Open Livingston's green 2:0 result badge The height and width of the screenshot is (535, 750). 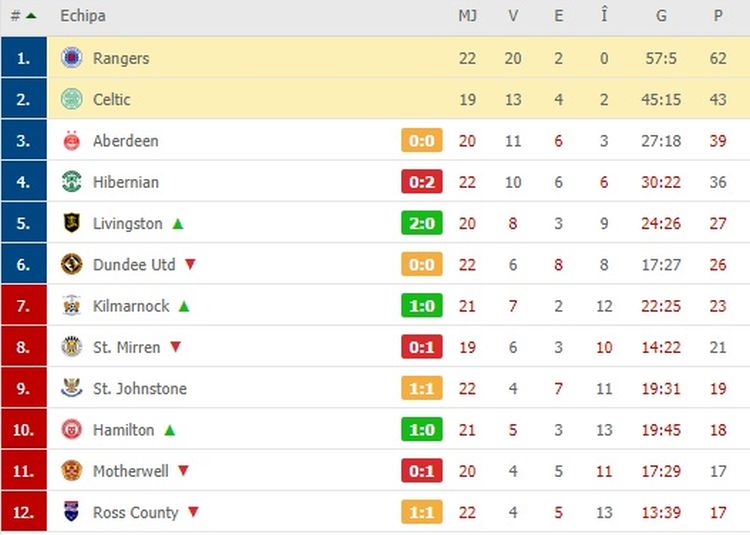[x=421, y=223]
